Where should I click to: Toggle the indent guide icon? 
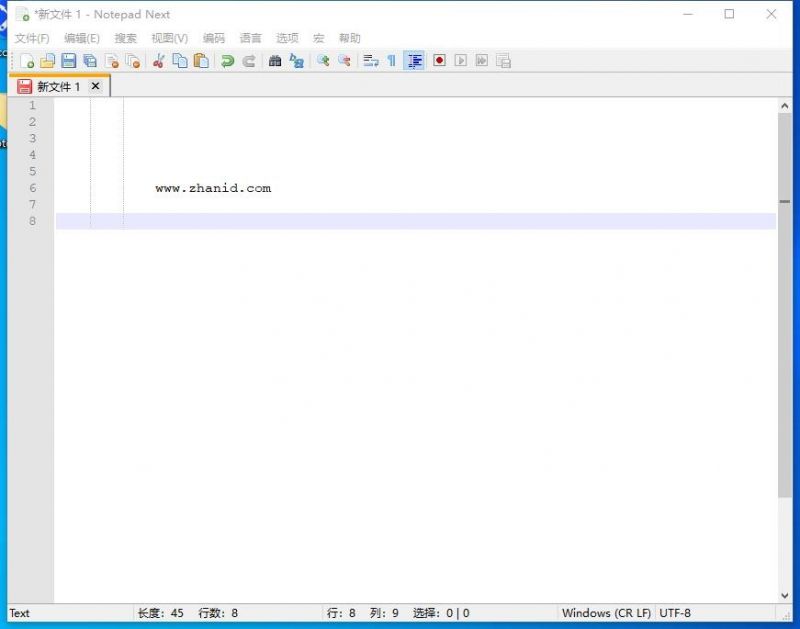point(414,61)
